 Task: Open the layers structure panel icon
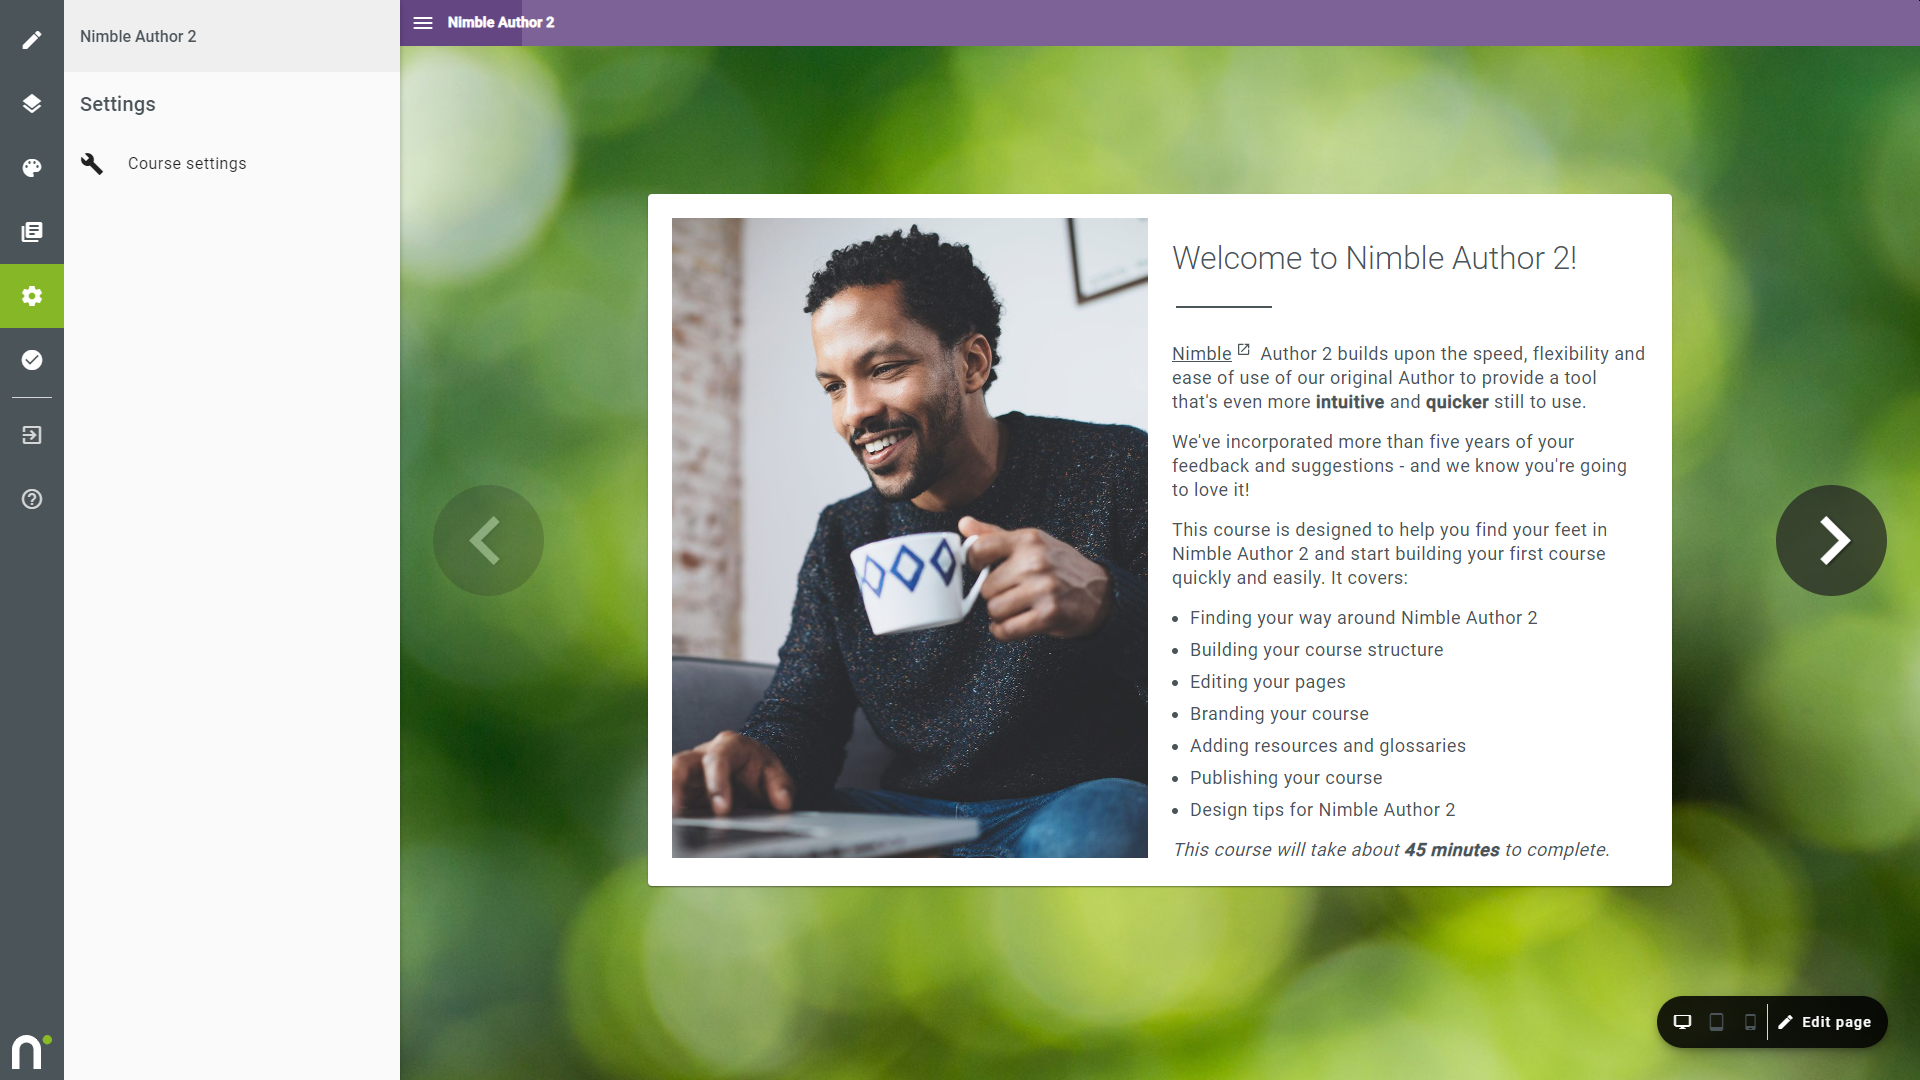click(32, 104)
